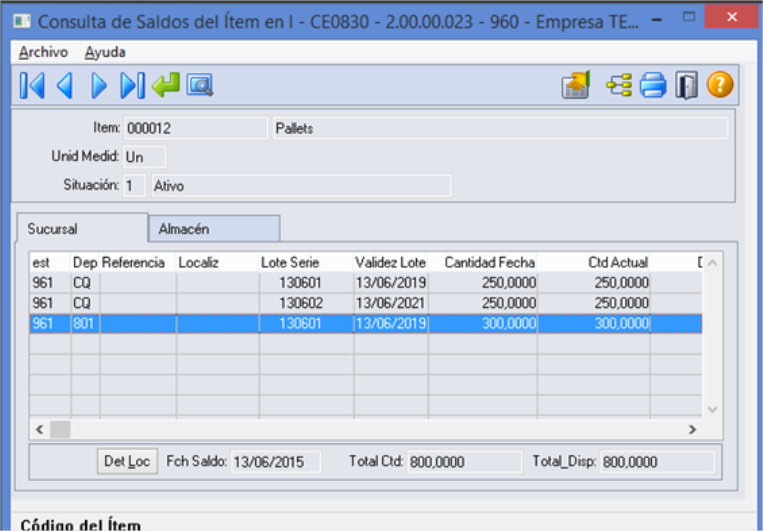Switch to the Almacén tab

click(214, 228)
